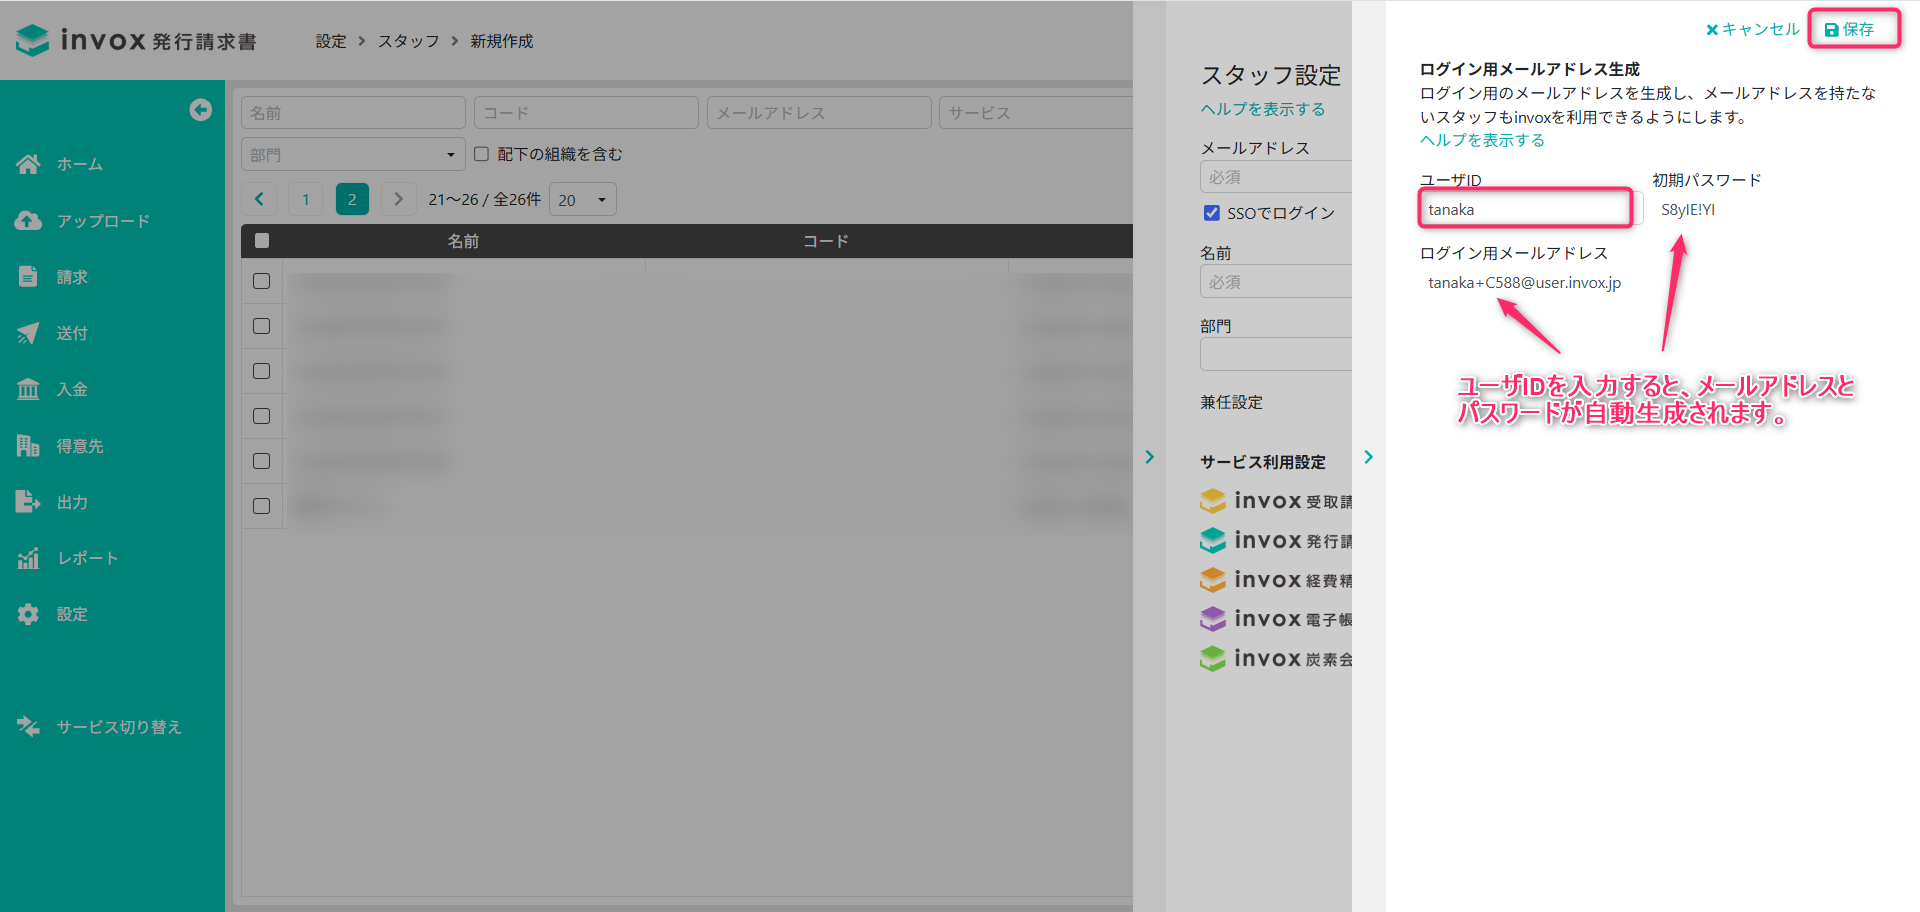The height and width of the screenshot is (912, 1920).
Task: Collapse the sidebar with the back arrow
Action: click(200, 110)
